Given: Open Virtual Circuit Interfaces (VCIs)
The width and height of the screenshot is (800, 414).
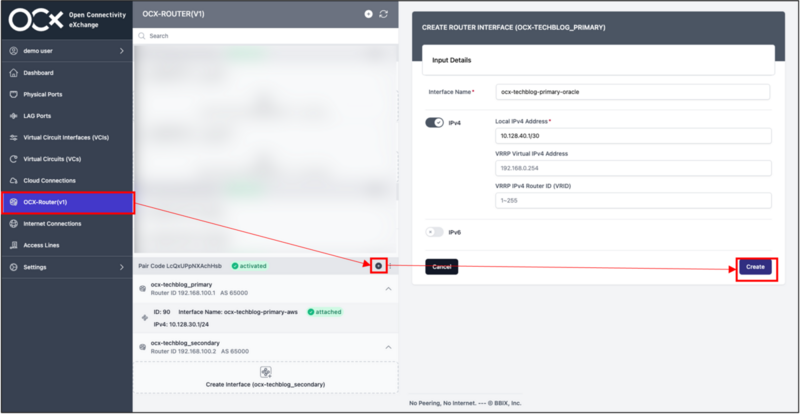Looking at the screenshot, I should coord(66,137).
